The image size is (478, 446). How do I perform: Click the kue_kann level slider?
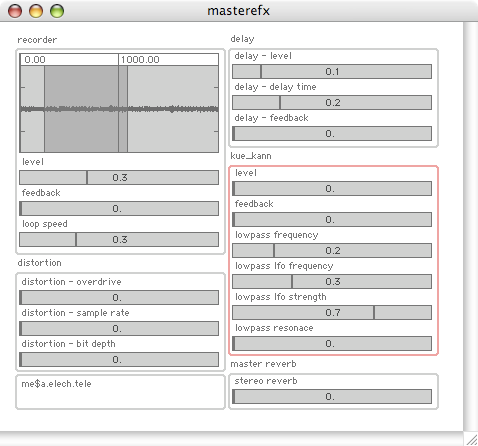332,188
